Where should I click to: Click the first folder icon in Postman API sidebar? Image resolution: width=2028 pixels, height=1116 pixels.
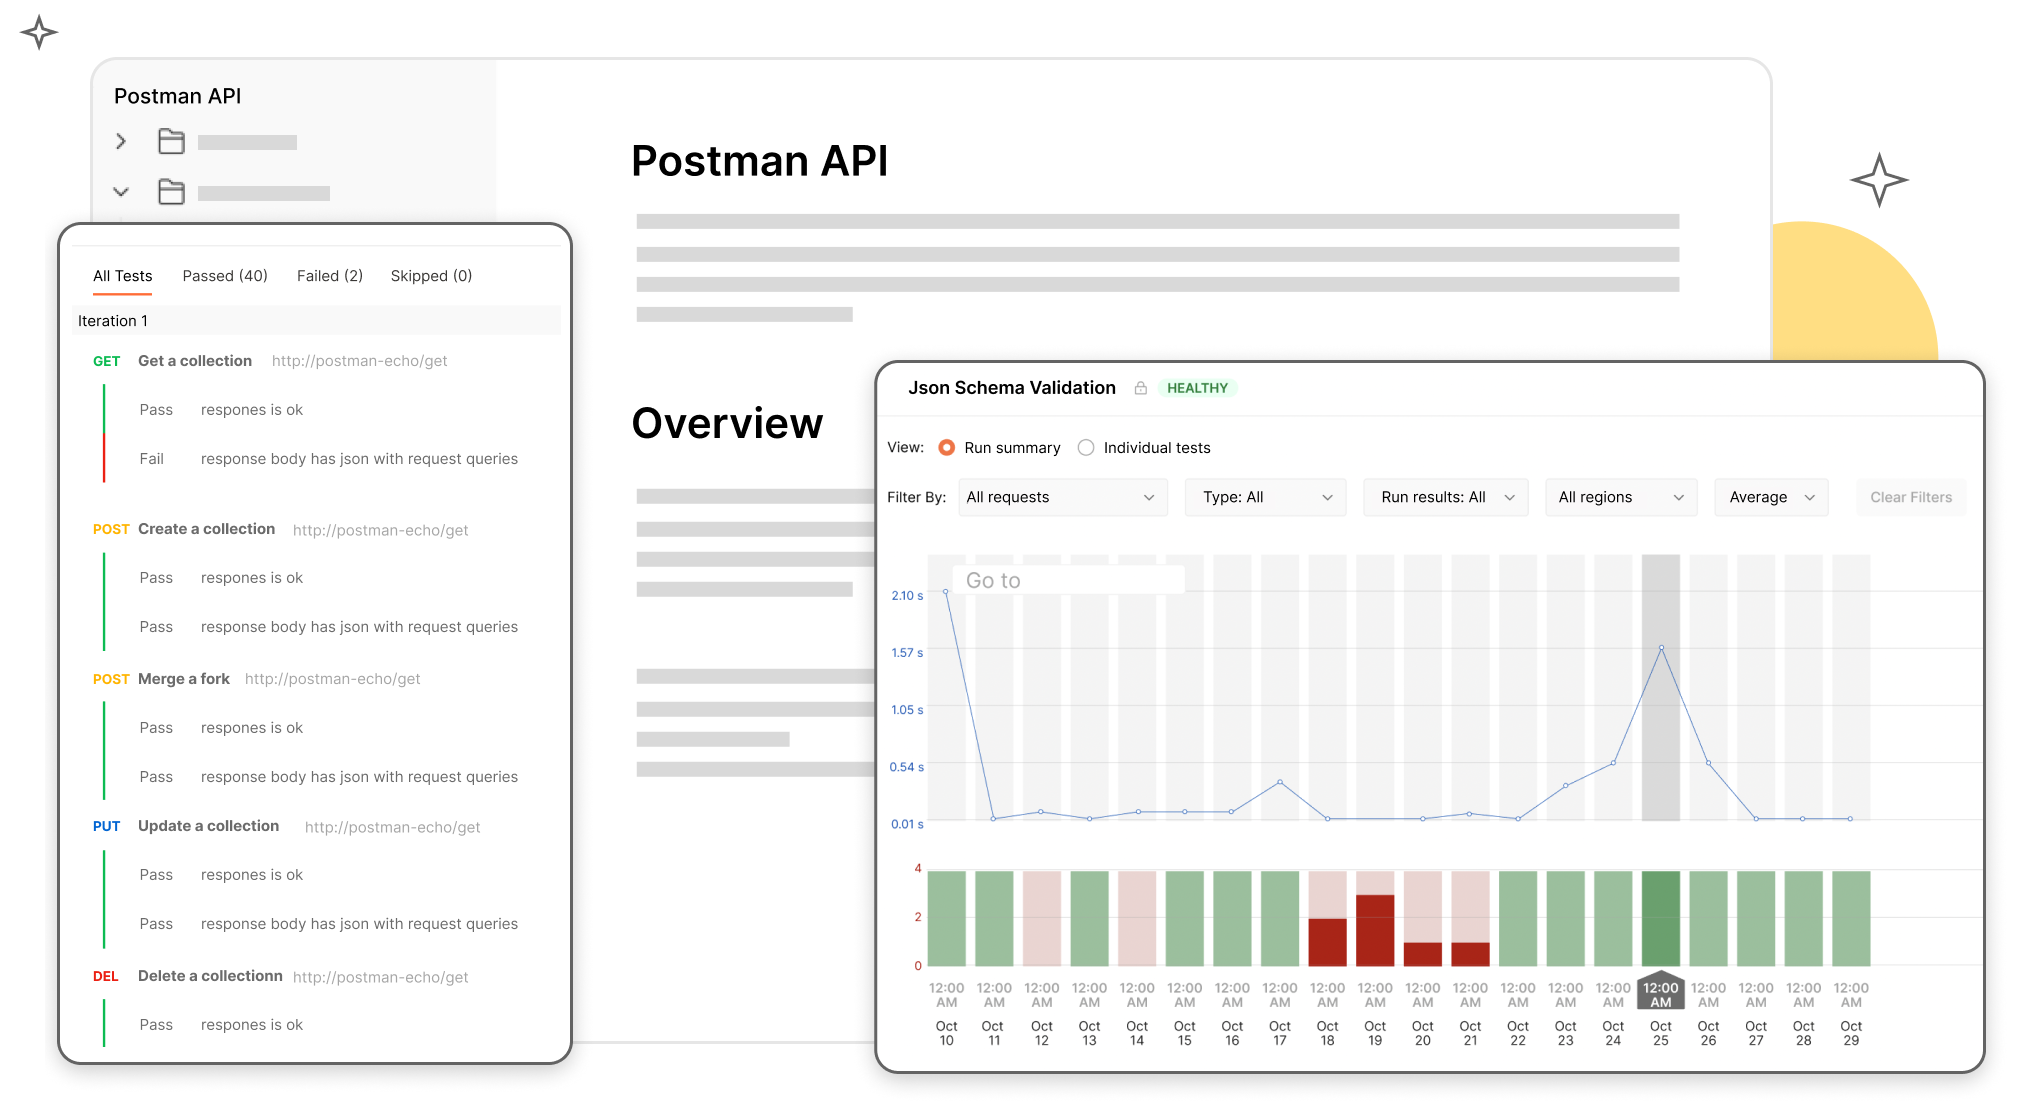[x=171, y=141]
